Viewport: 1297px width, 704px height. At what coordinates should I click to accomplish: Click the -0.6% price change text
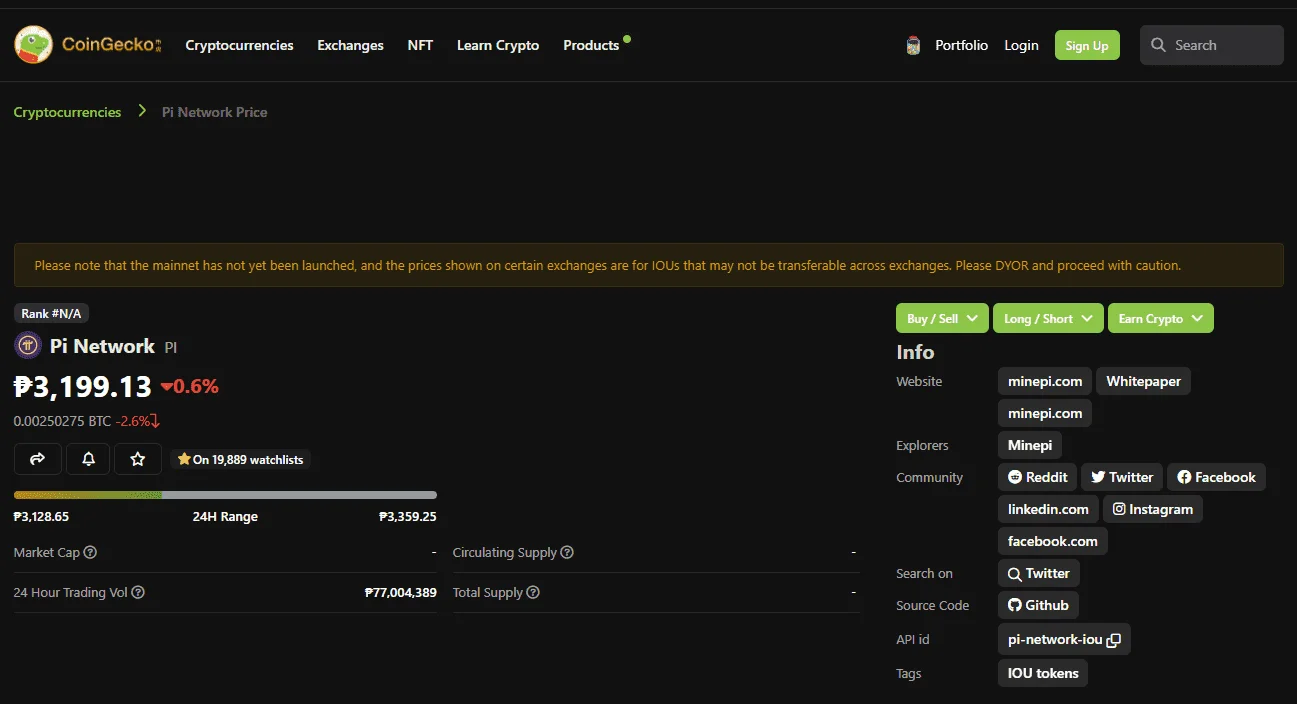coord(190,386)
